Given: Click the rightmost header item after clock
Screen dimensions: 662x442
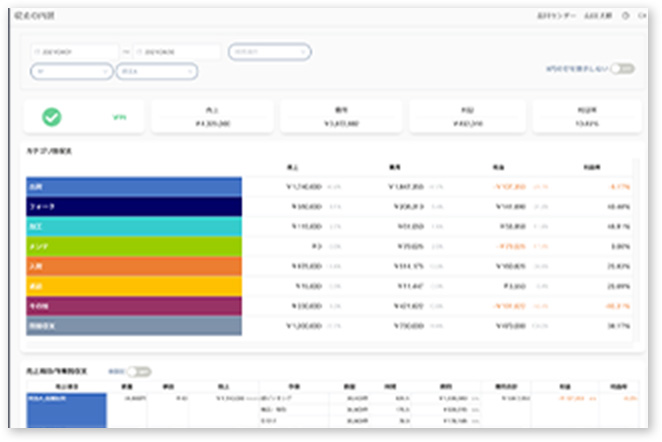Looking at the screenshot, I should coord(642,16).
